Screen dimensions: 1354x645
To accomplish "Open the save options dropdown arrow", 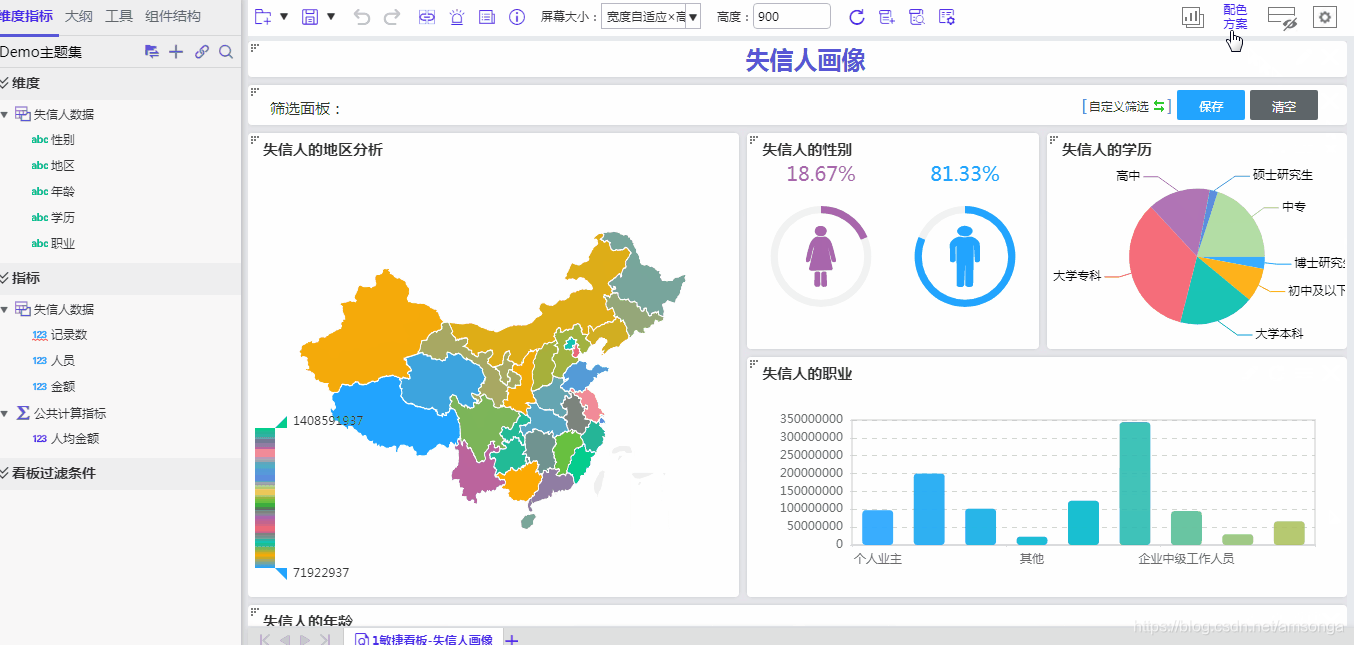I will pos(331,17).
